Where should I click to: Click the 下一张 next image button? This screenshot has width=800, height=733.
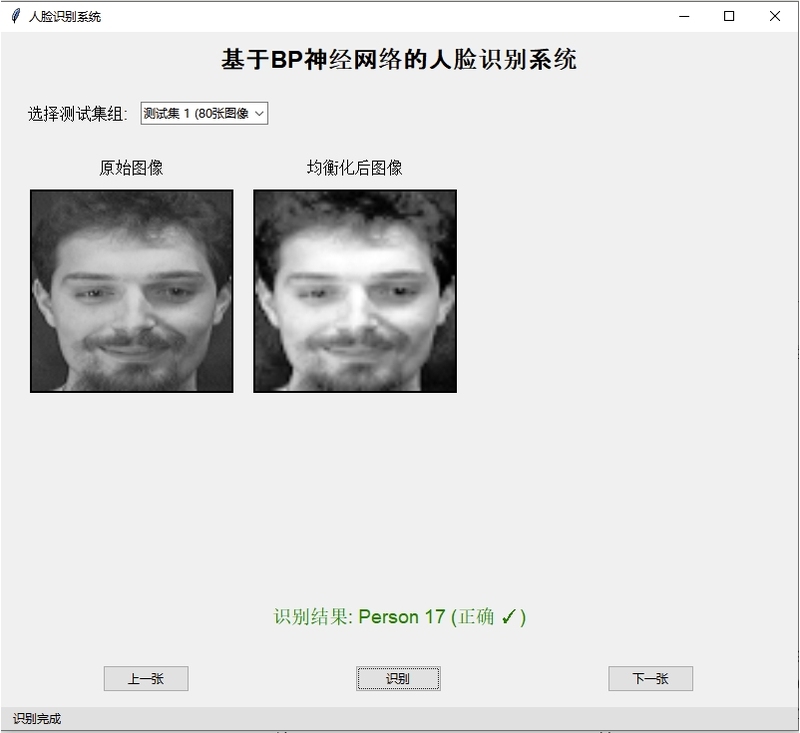pos(651,678)
